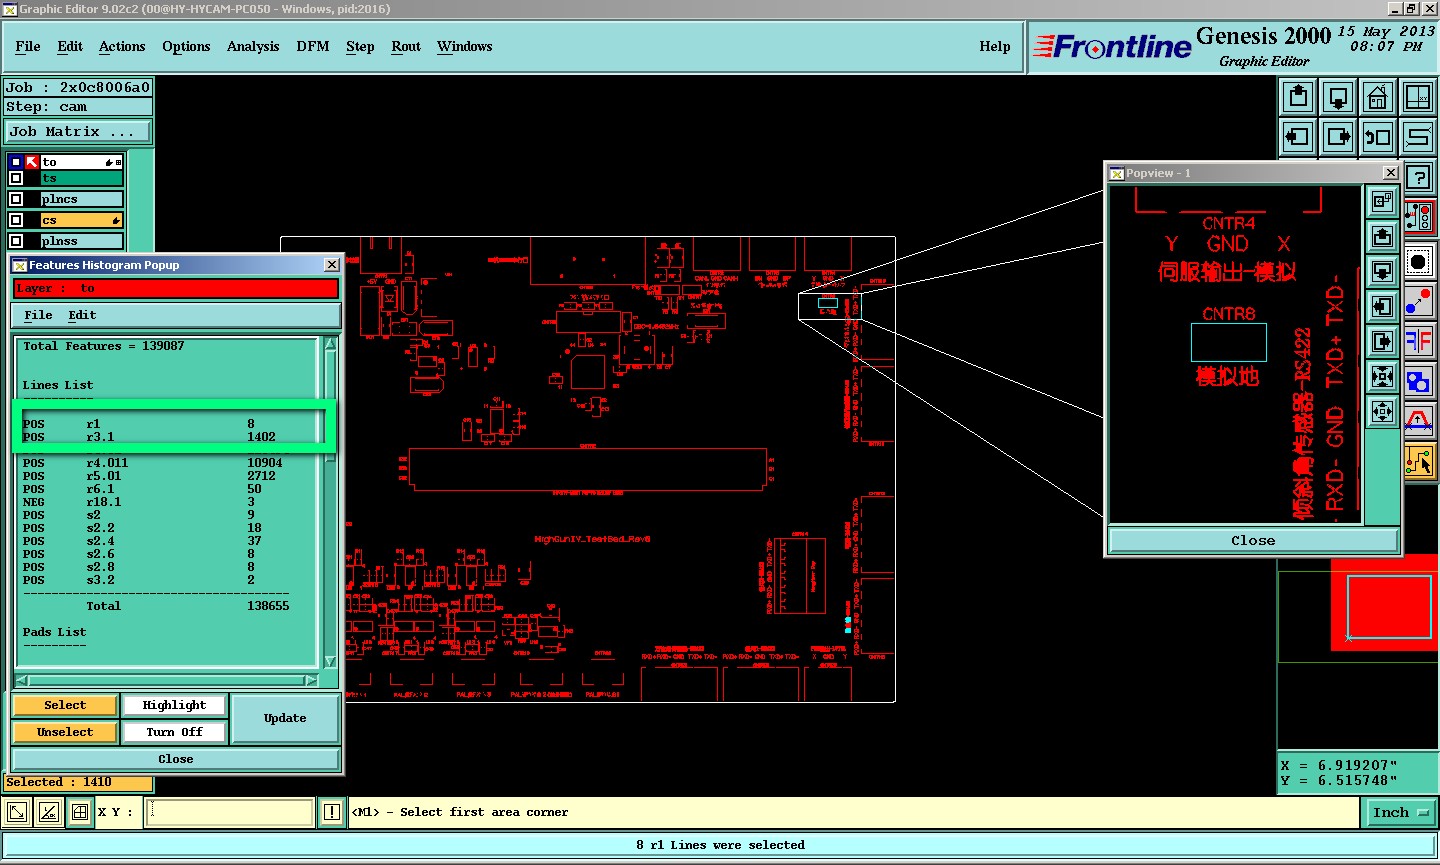
Task: Open the Help menu
Action: pos(995,46)
